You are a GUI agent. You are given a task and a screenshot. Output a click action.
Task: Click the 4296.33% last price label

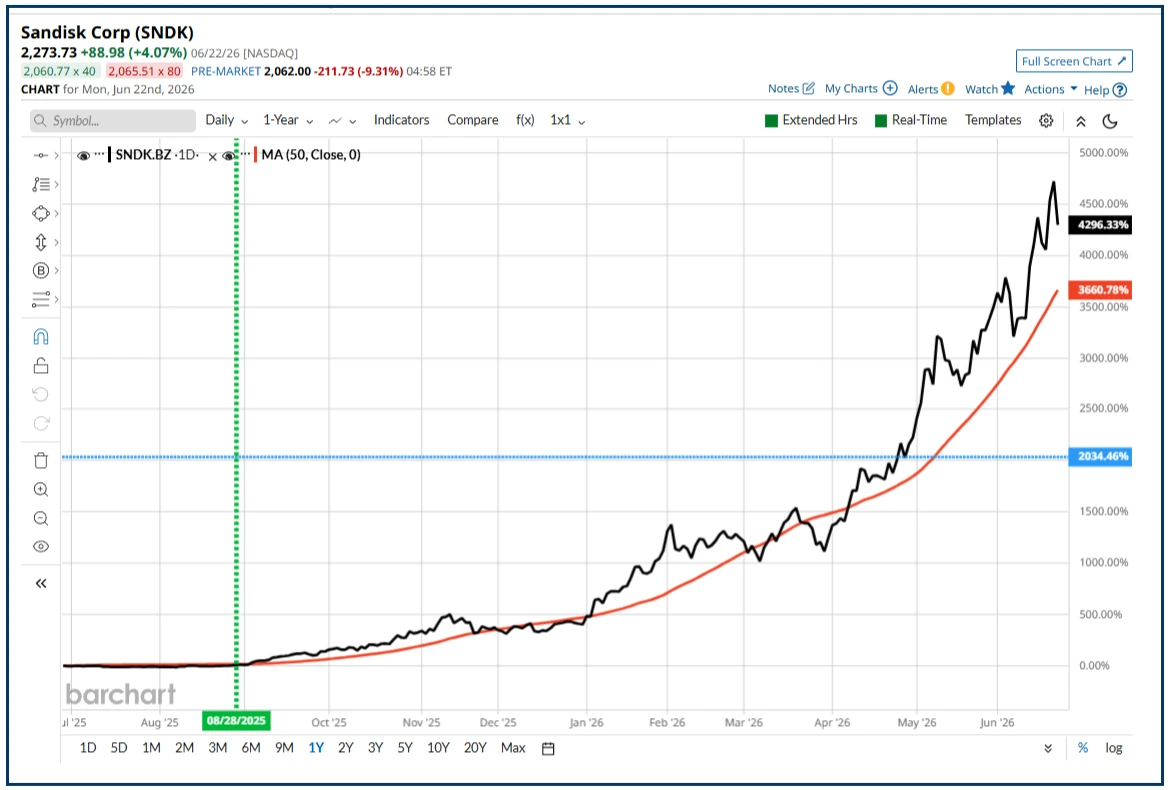pyautogui.click(x=1100, y=225)
